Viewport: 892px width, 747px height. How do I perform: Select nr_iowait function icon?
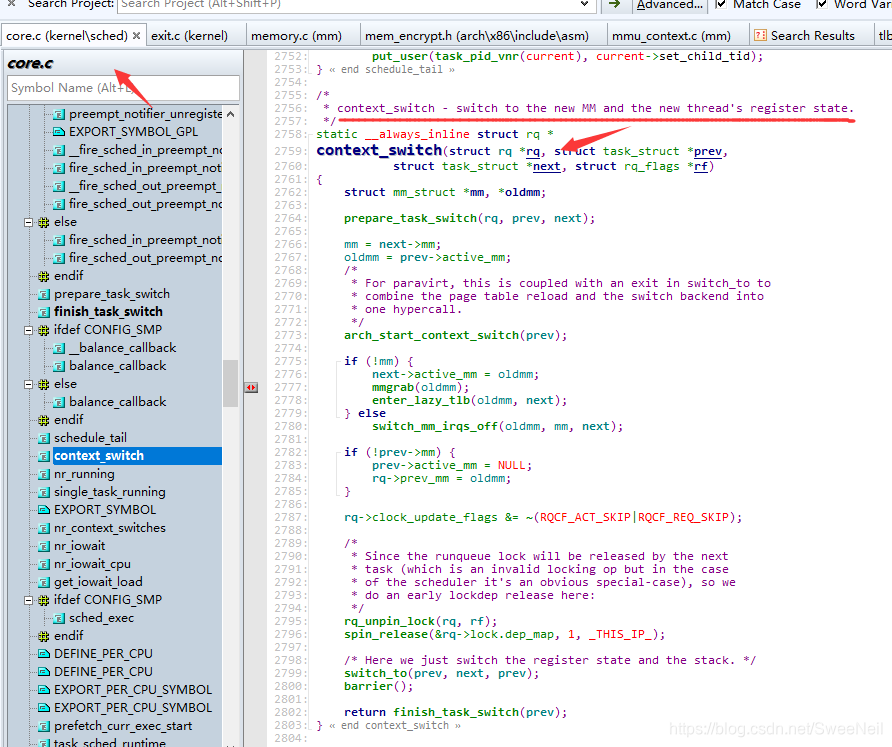click(x=43, y=547)
